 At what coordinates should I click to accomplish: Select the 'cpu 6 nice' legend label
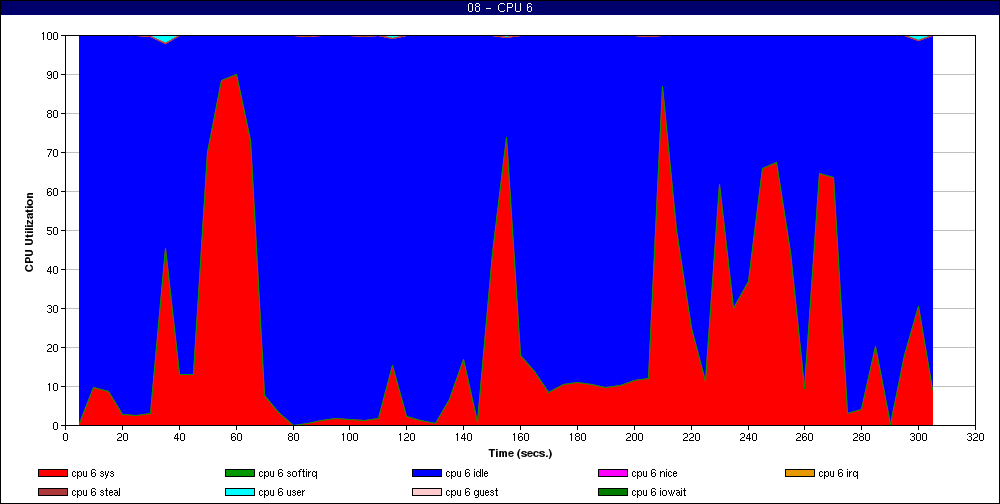654,473
